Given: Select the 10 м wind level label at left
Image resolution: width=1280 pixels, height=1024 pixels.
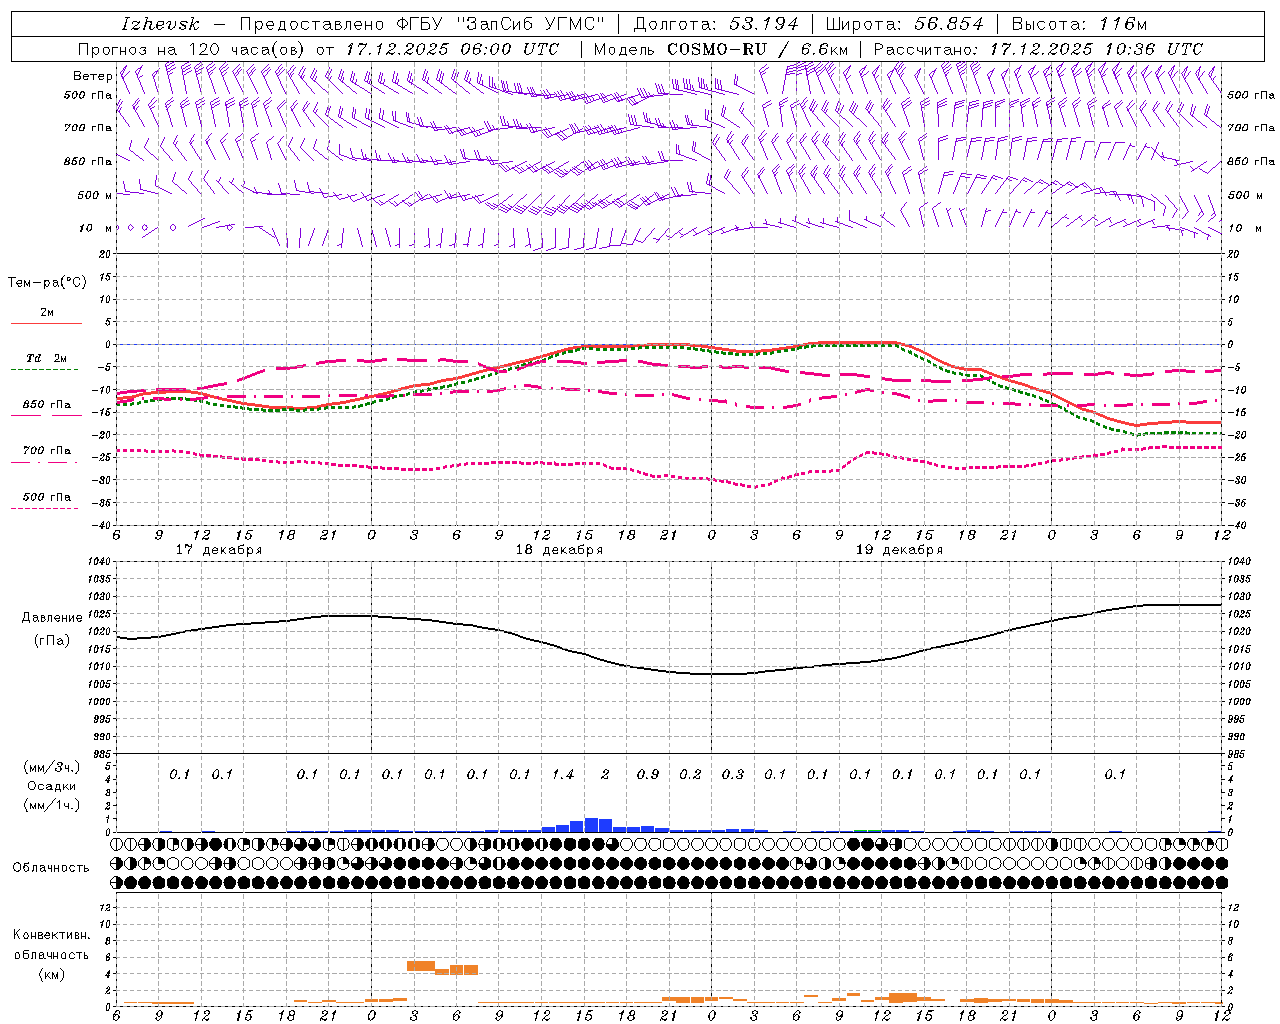Looking at the screenshot, I should coord(95,228).
